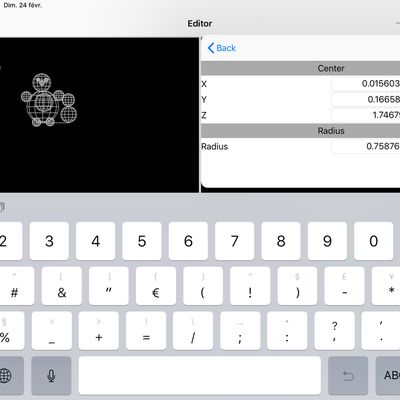400x400 pixels.
Task: Tap the clipboard icon above keyboard
Action: [2, 207]
